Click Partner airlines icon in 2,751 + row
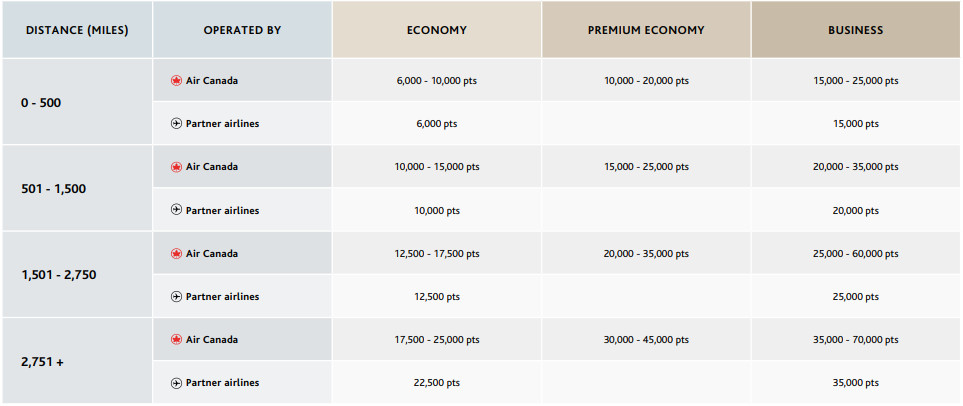This screenshot has width=963, height=406. pos(177,383)
